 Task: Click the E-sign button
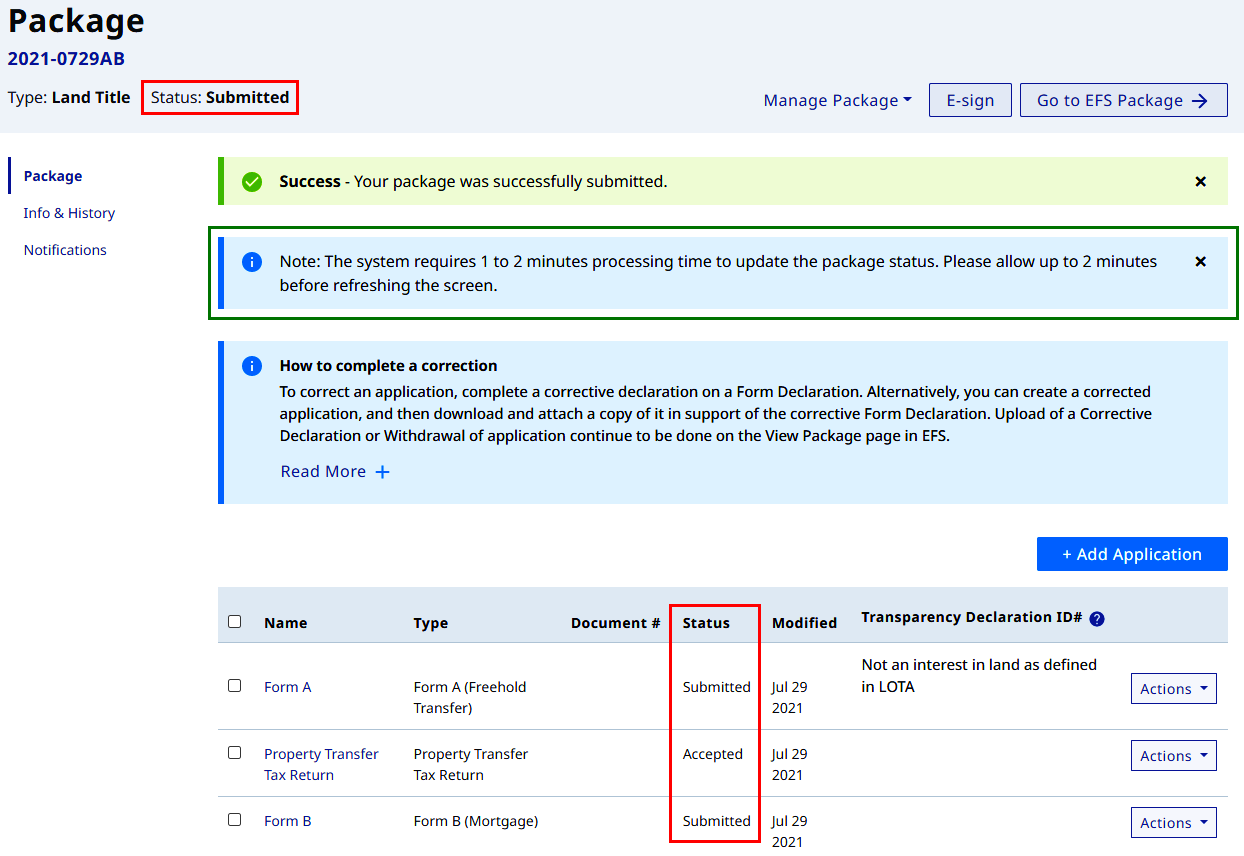click(970, 100)
